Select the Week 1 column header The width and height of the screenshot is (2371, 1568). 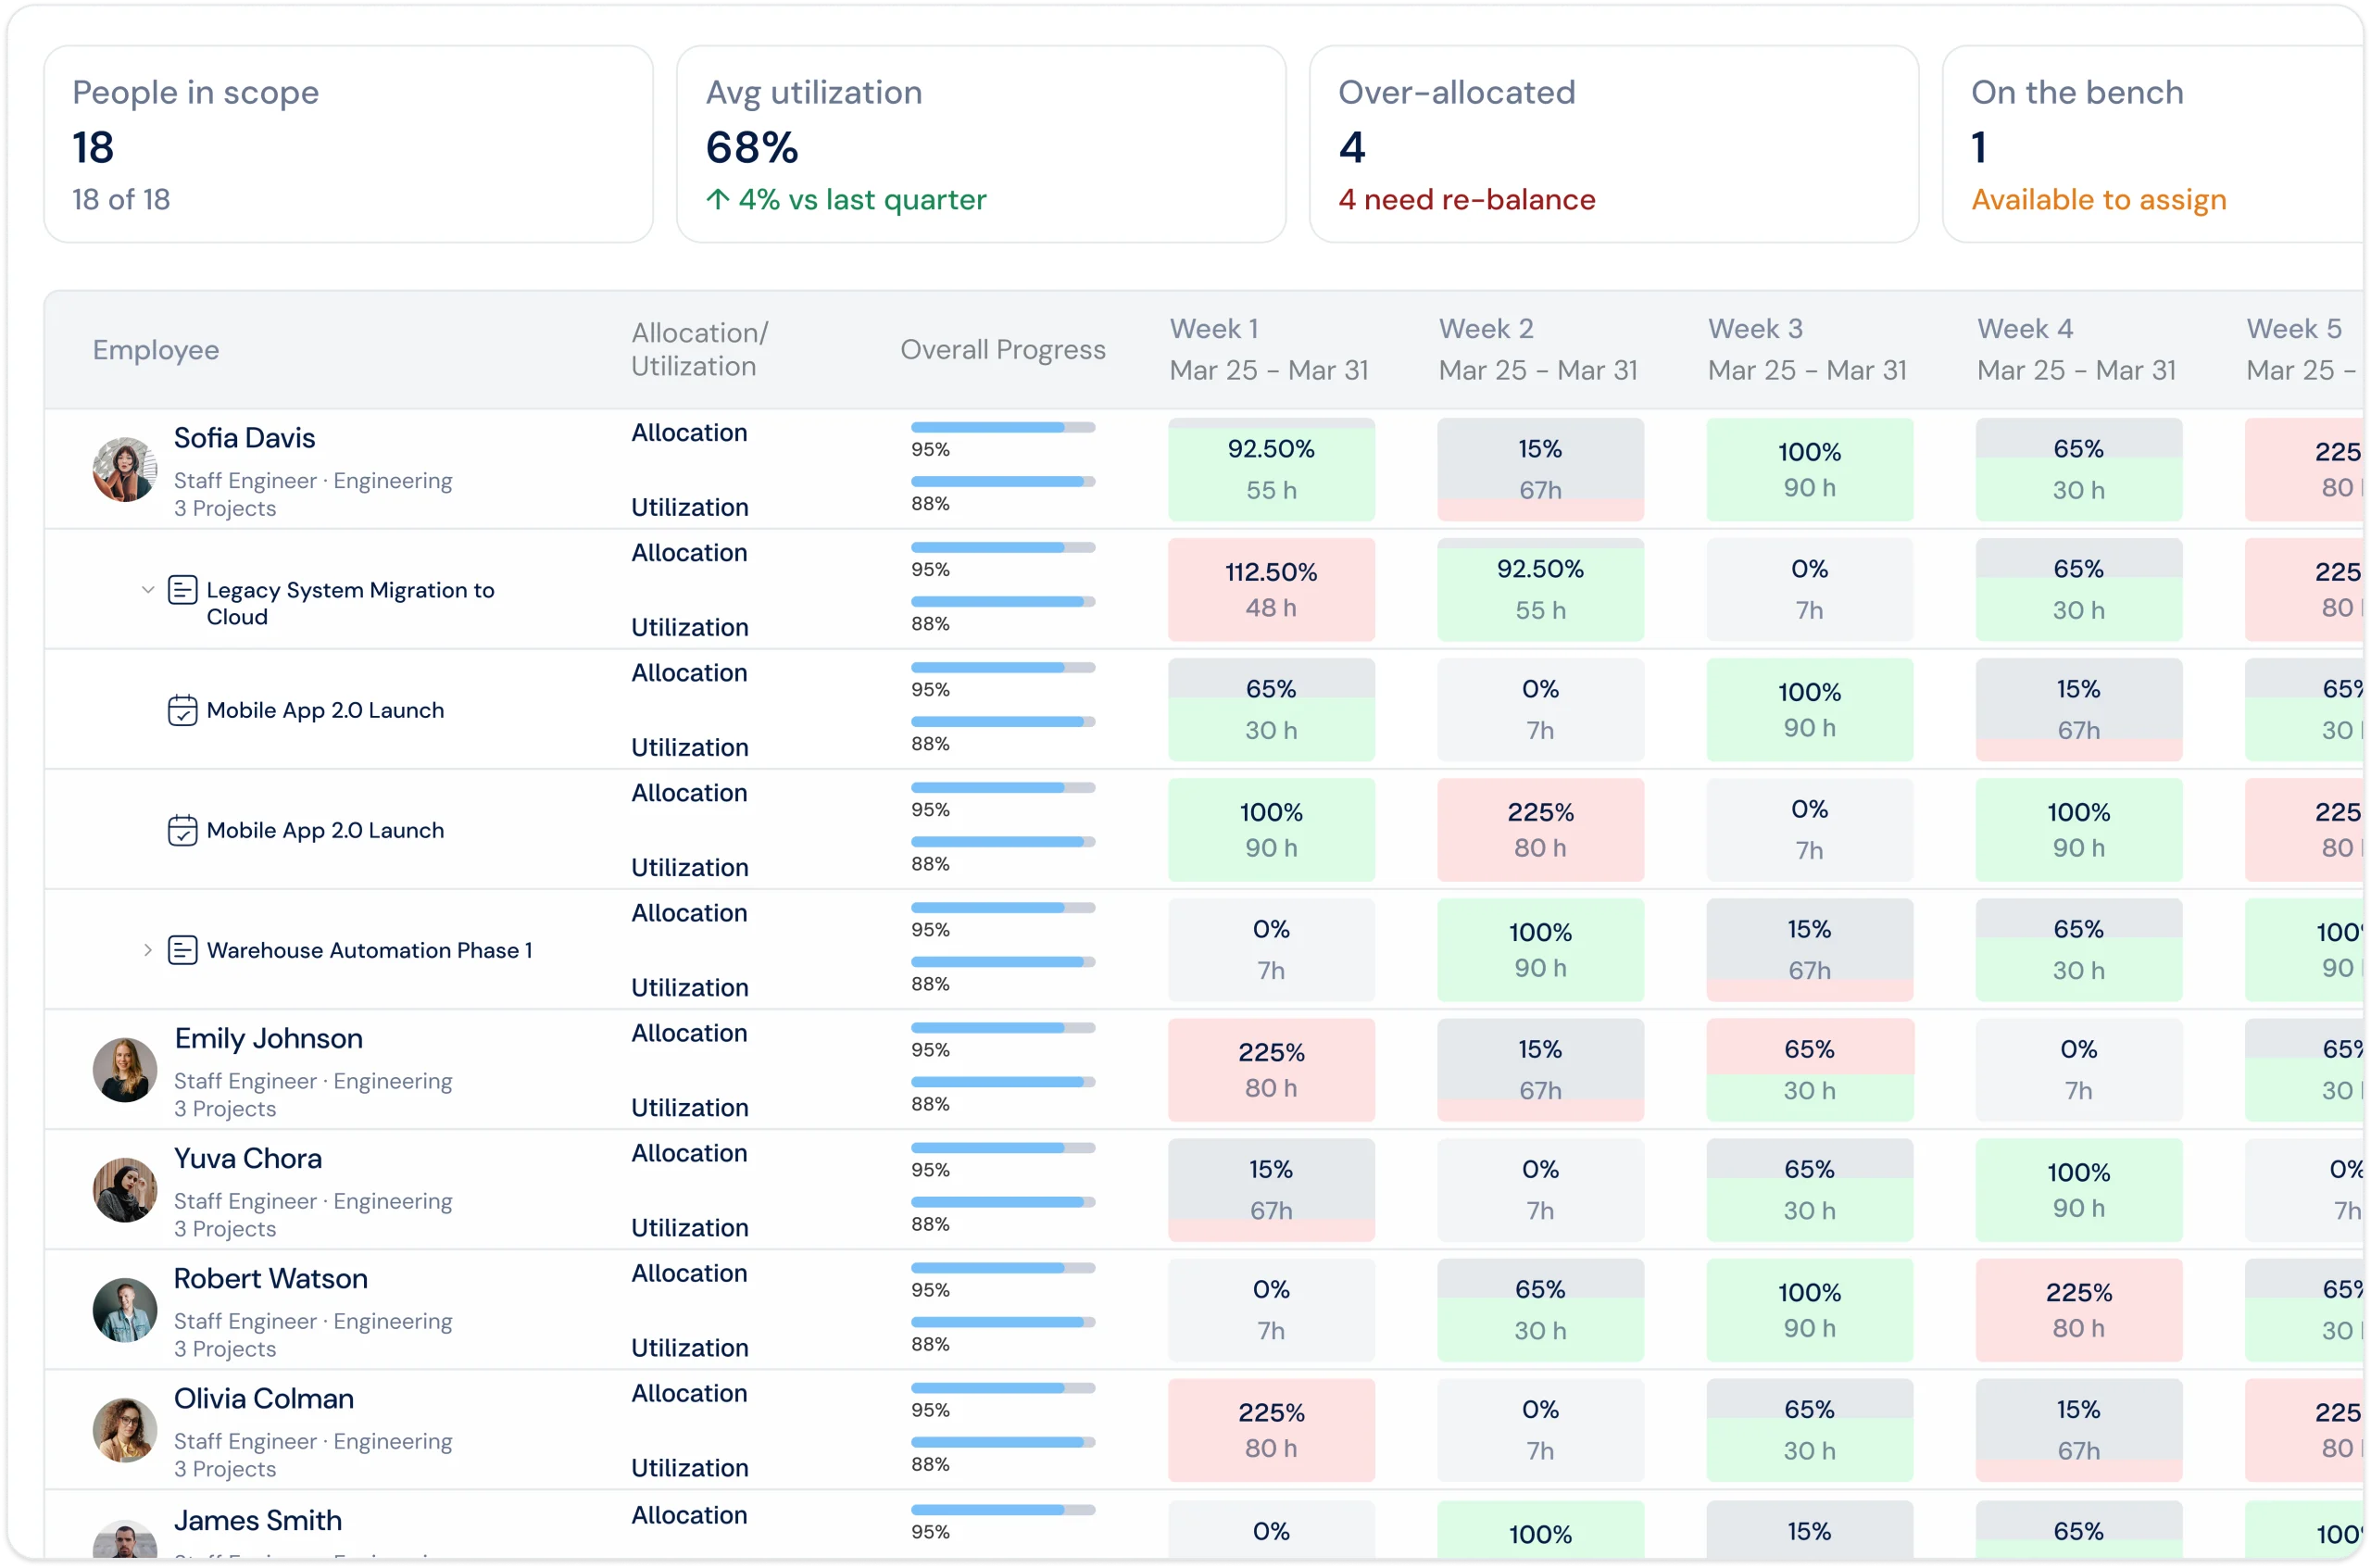1269,349
